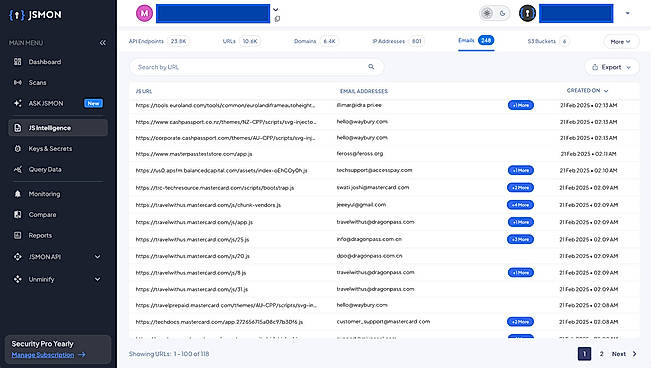The width and height of the screenshot is (651, 368).
Task: Select jeeeyul@gmail.com email
Action: tap(361, 205)
